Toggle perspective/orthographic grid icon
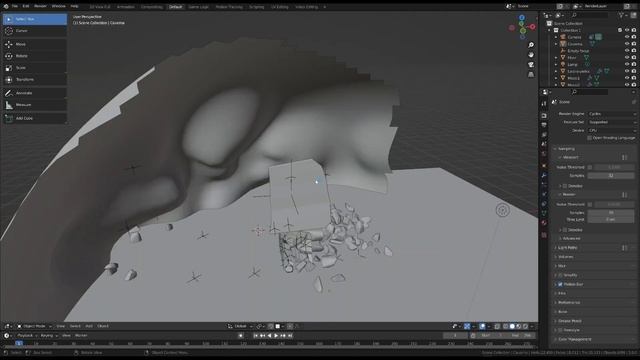The image size is (640, 360). click(531, 75)
